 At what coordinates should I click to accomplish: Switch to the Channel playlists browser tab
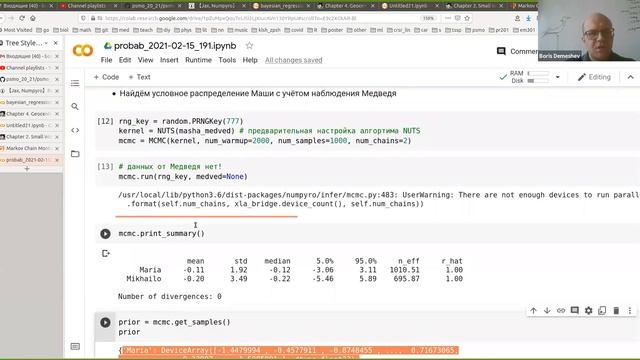tap(87, 6)
